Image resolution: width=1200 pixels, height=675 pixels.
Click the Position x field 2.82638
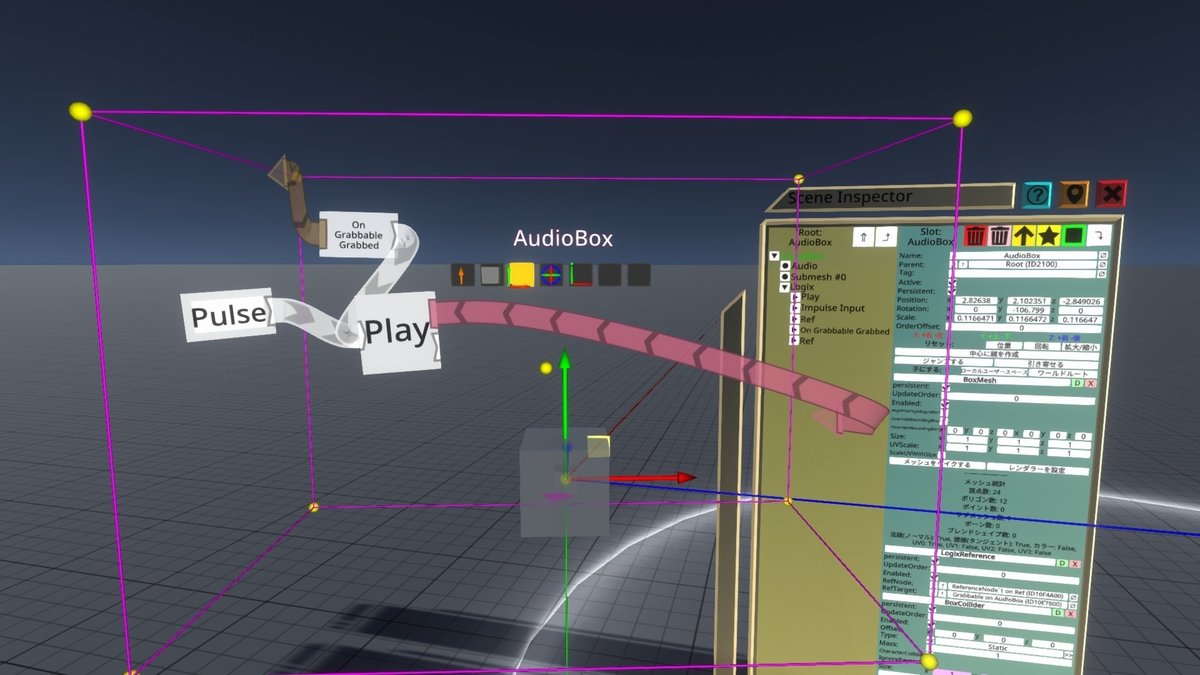coord(976,300)
